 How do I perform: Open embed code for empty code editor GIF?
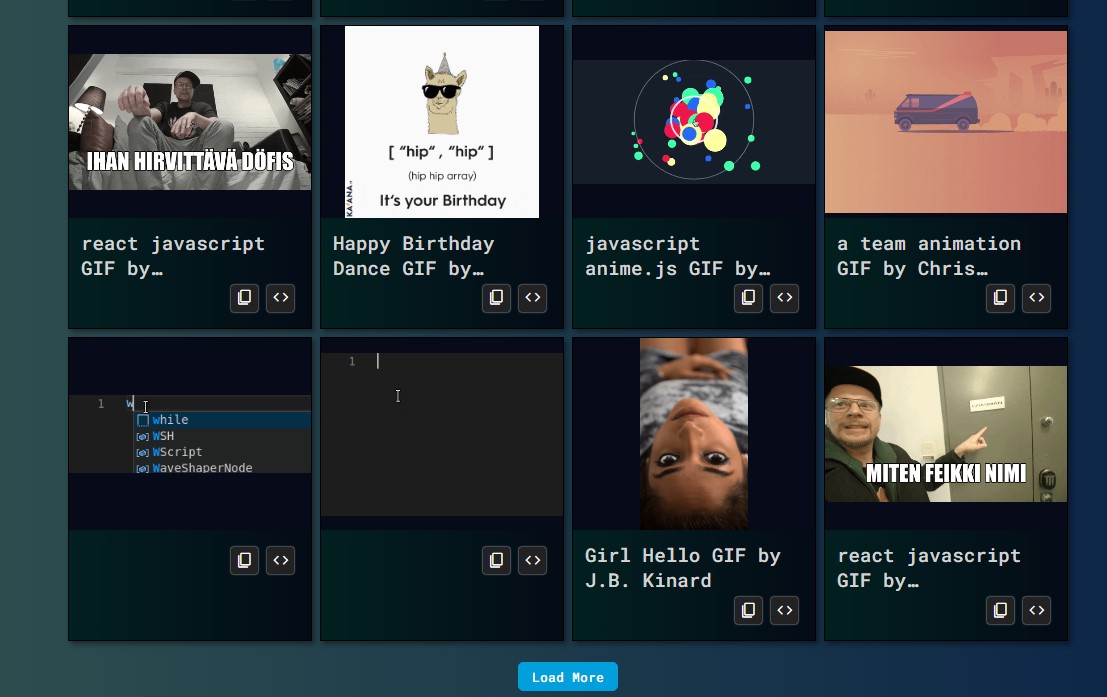(533, 560)
